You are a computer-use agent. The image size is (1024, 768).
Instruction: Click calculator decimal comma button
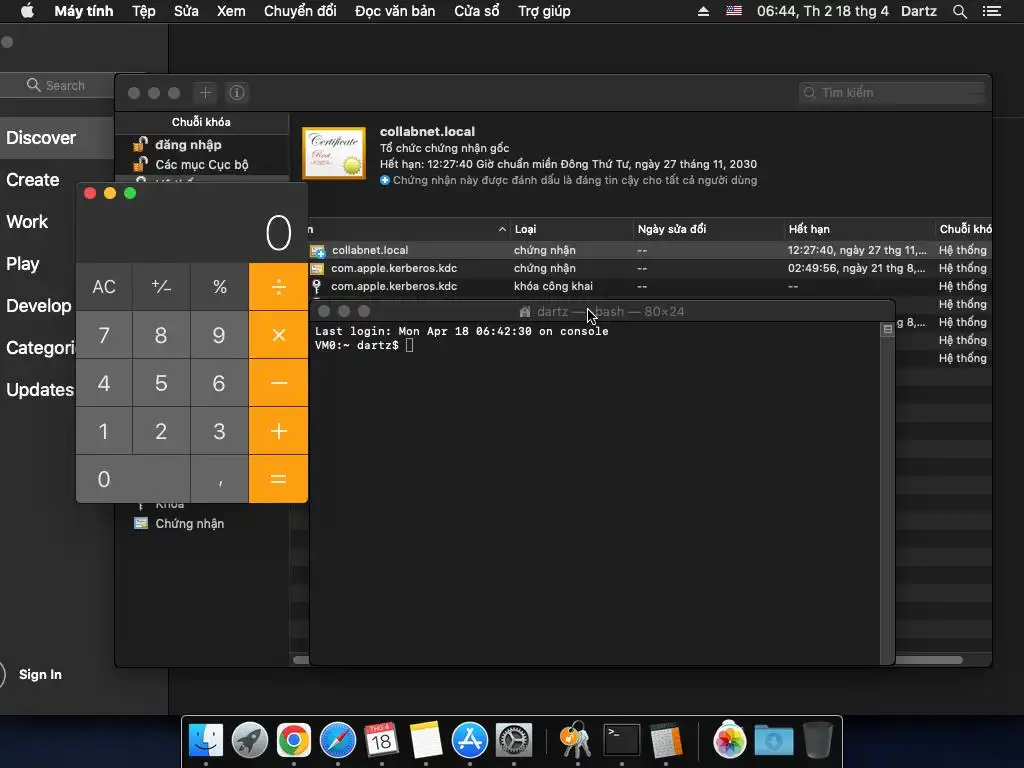click(219, 479)
